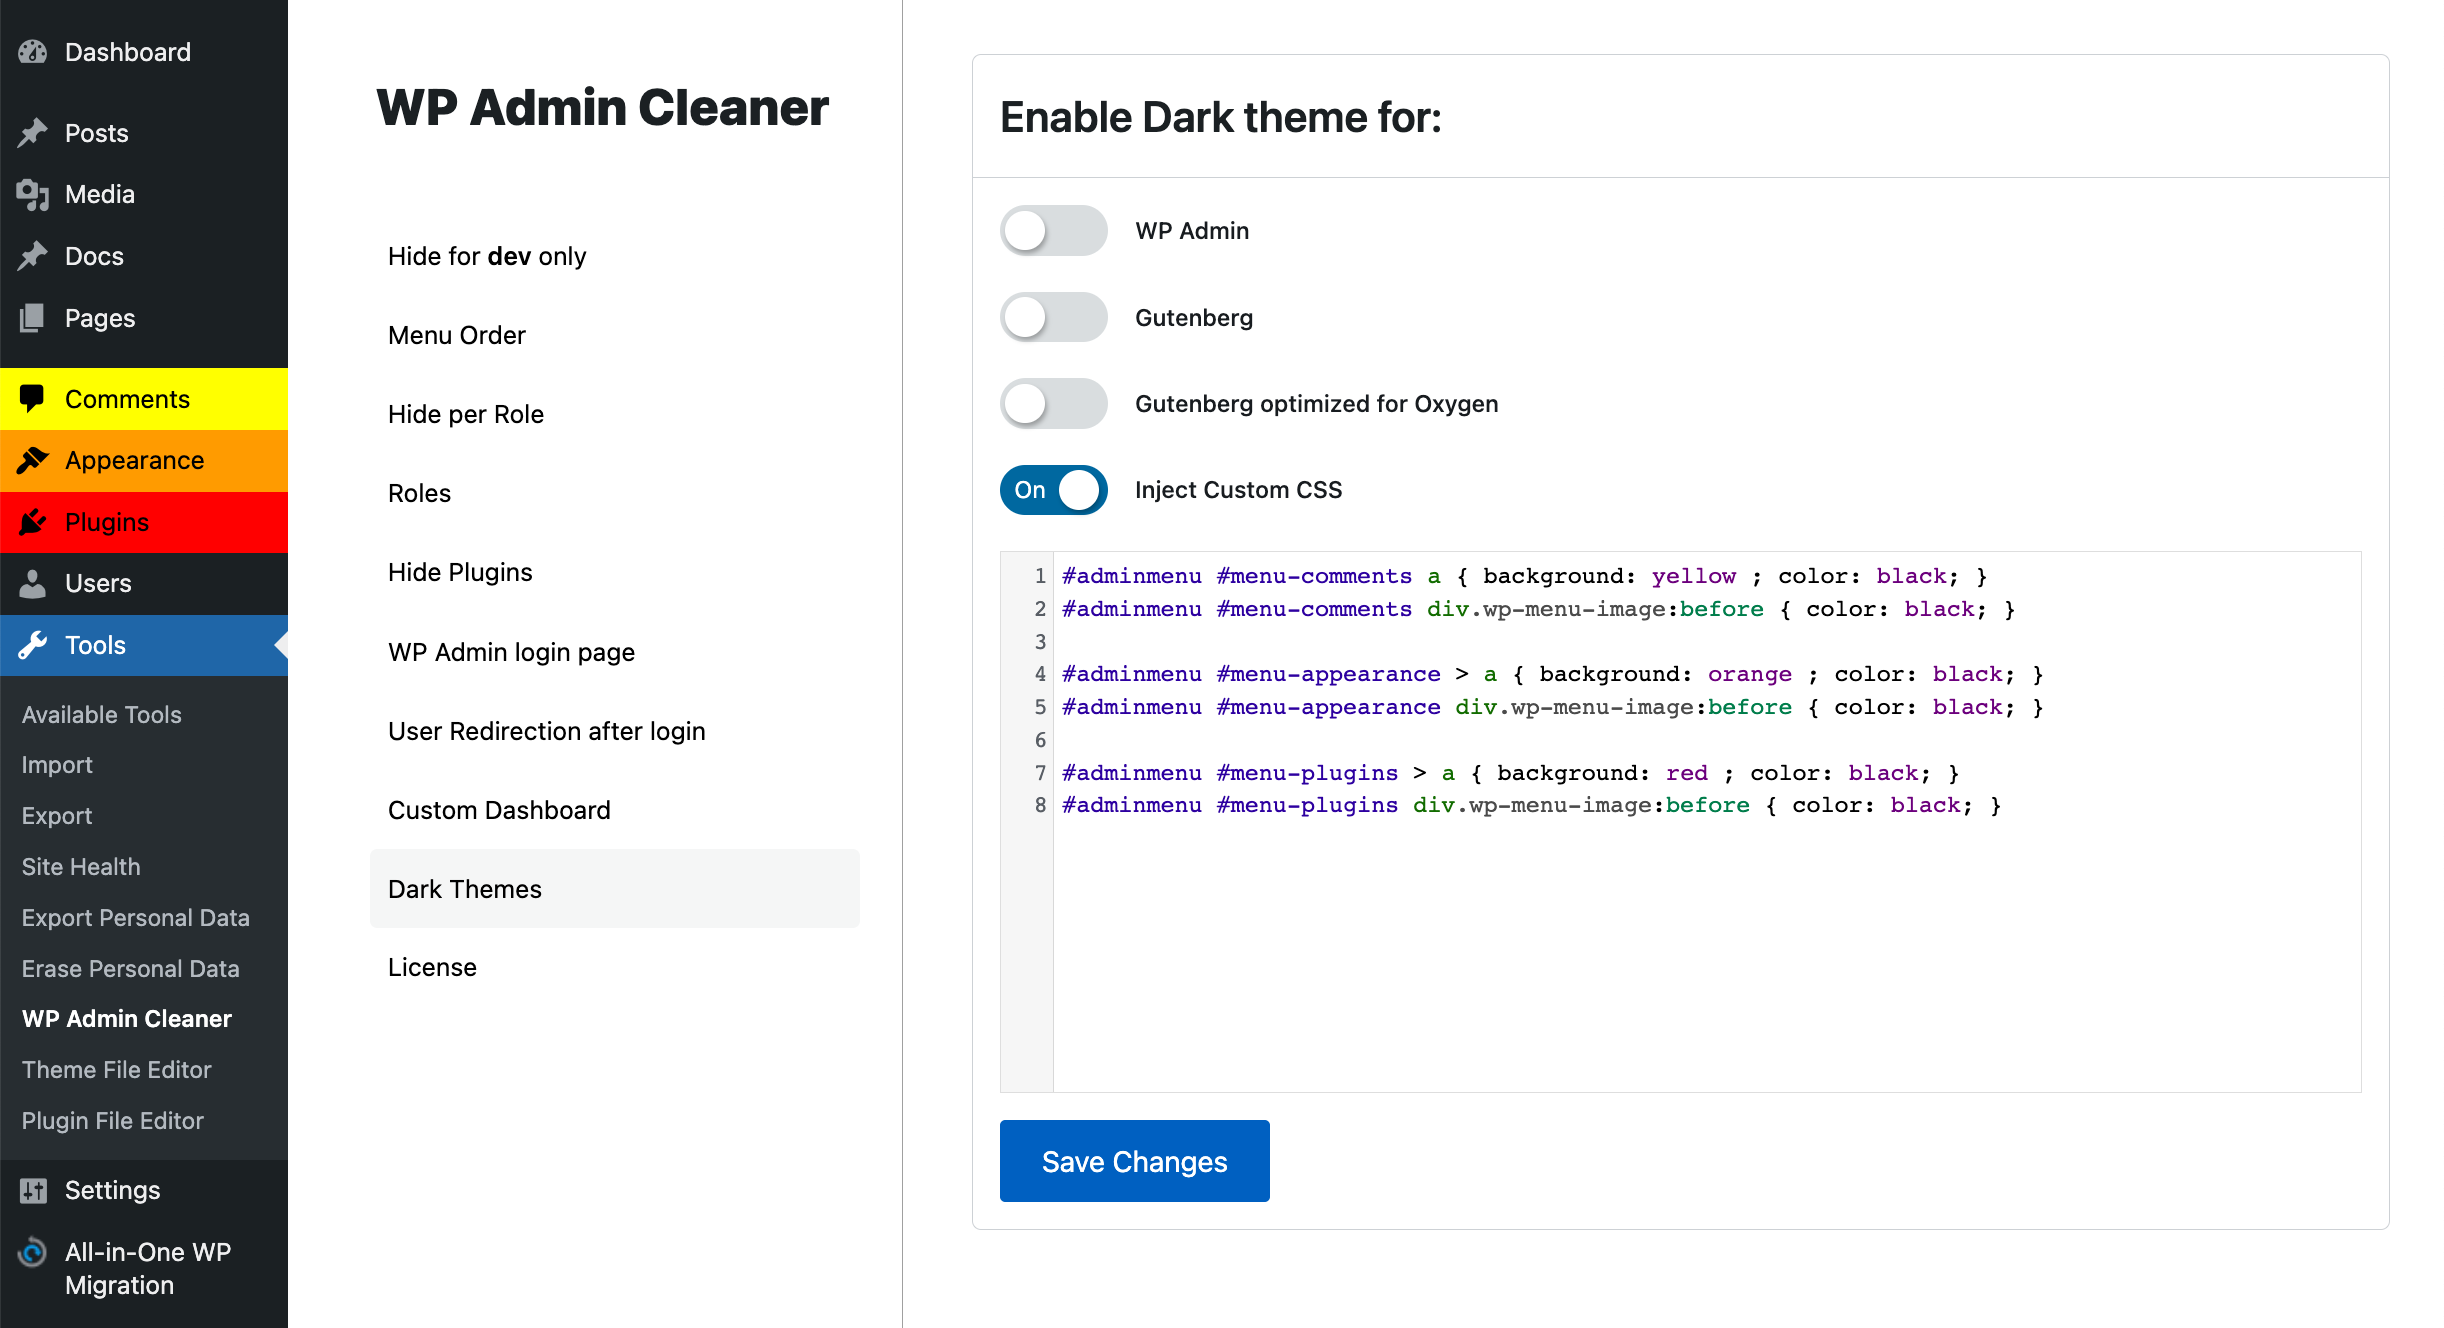Image resolution: width=2444 pixels, height=1328 pixels.
Task: Click the Docs pin icon
Action: (33, 256)
